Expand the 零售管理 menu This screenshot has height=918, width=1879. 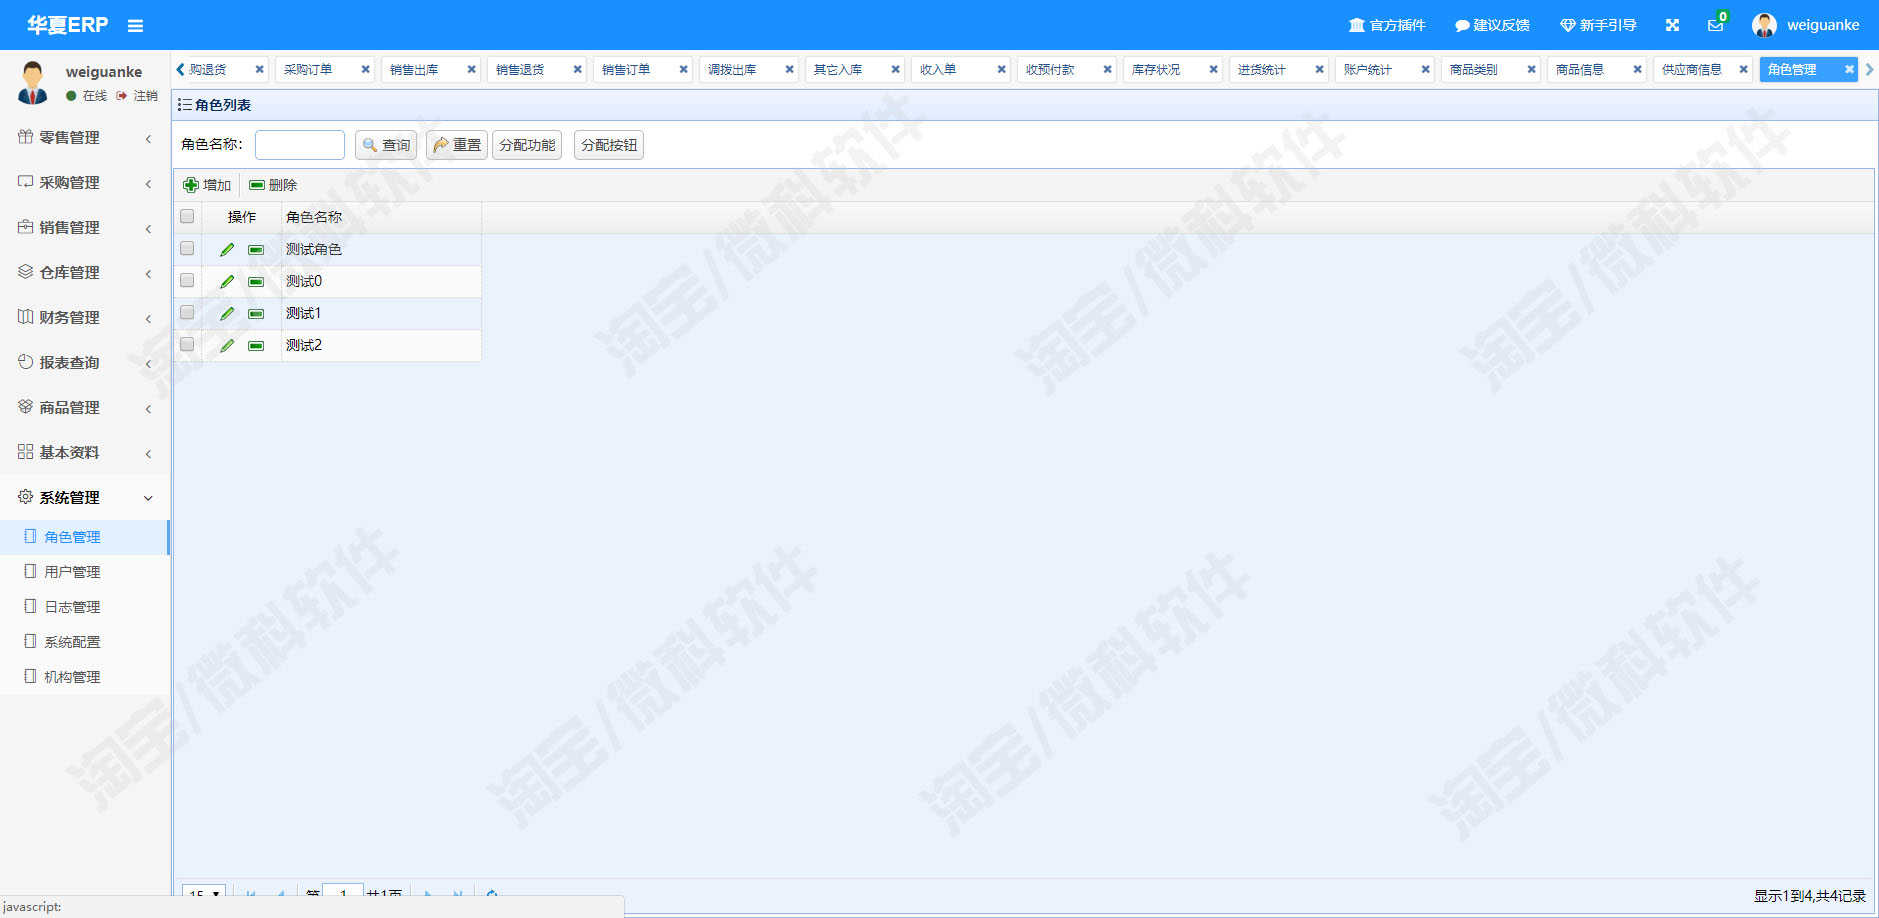click(x=85, y=137)
